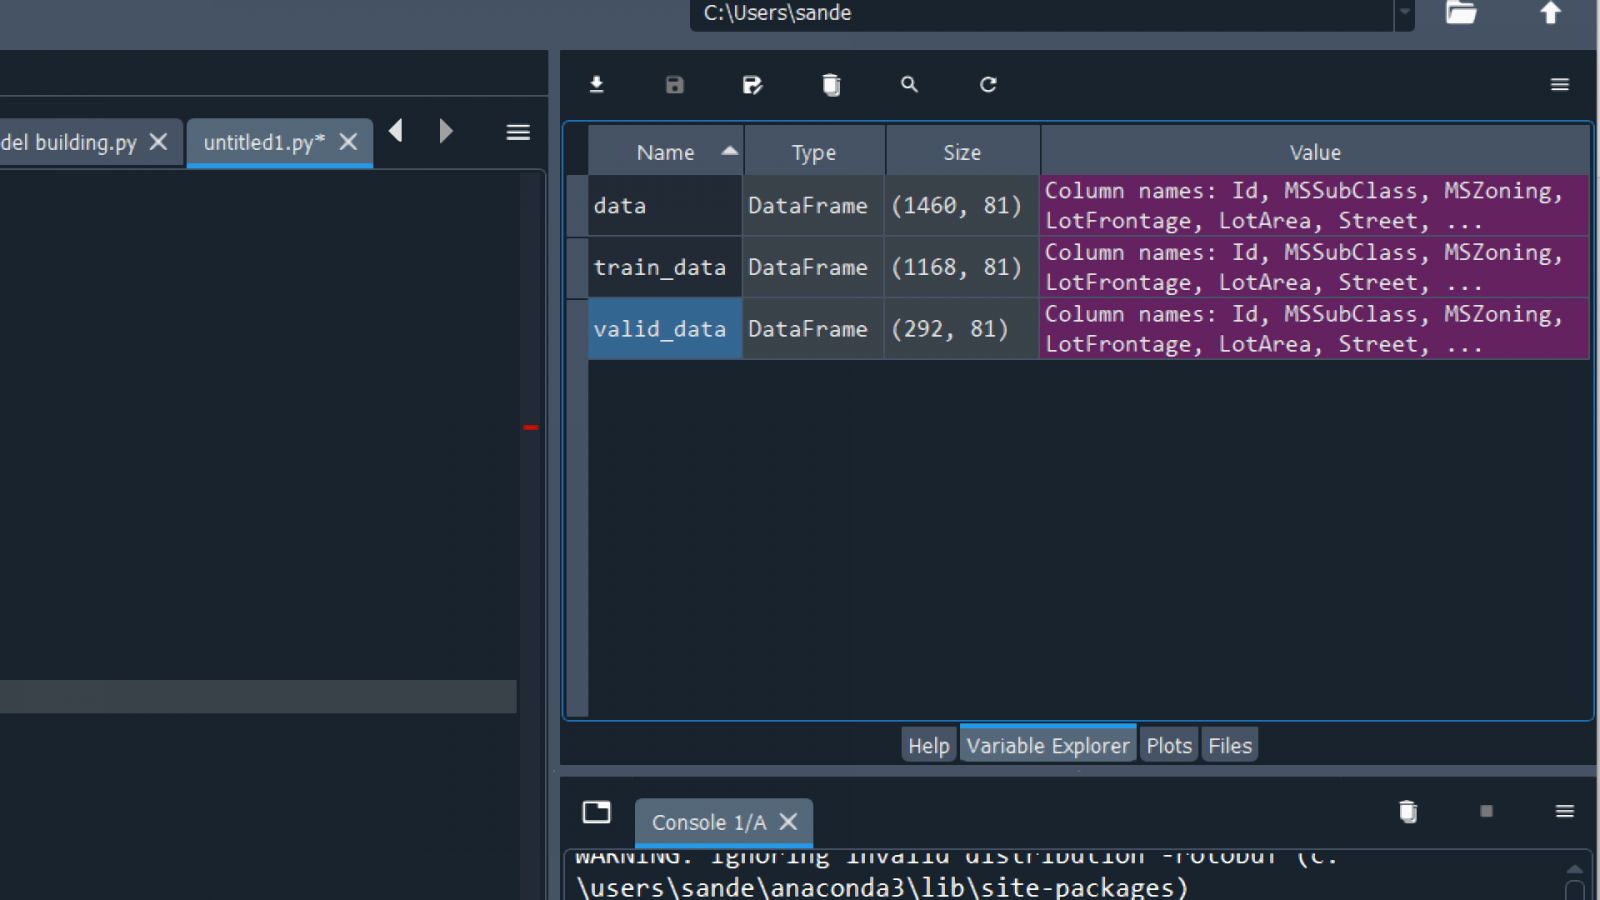Go to parent directory arrow
The image size is (1600, 900).
pos(1550,13)
